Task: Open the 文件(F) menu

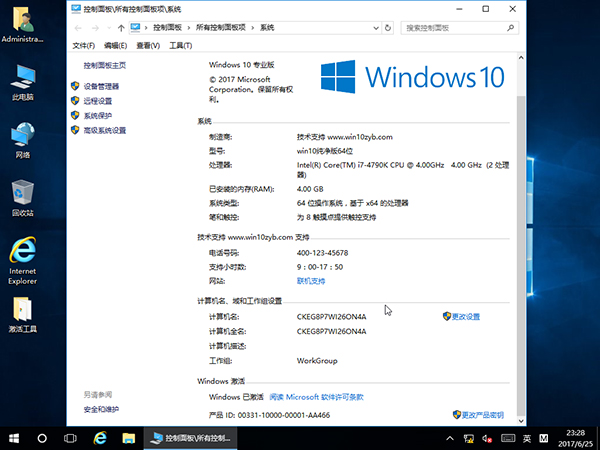Action: pos(84,46)
